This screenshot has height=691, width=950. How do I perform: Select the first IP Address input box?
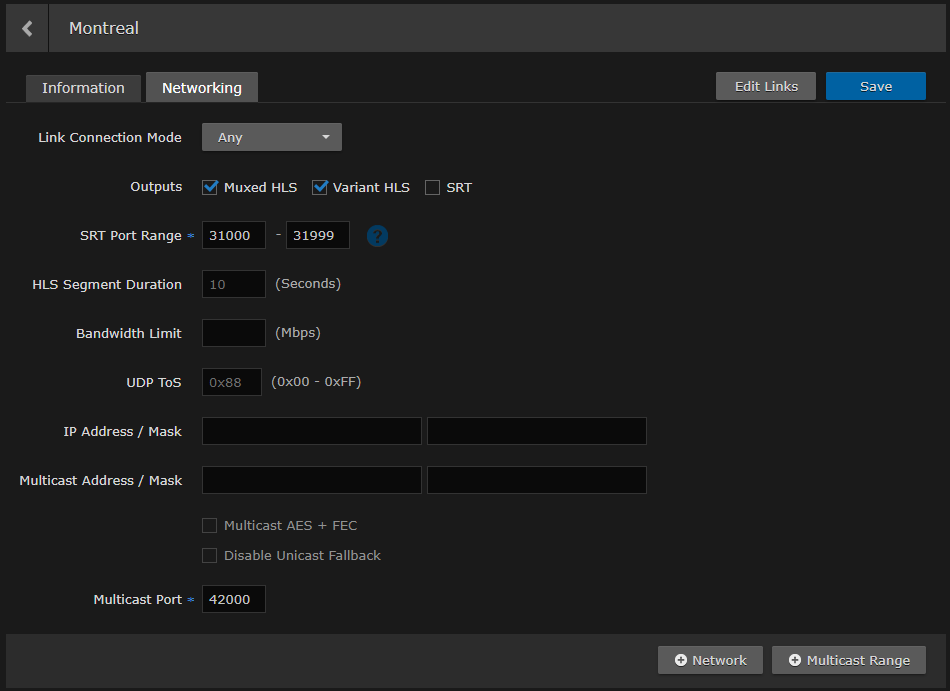click(311, 431)
